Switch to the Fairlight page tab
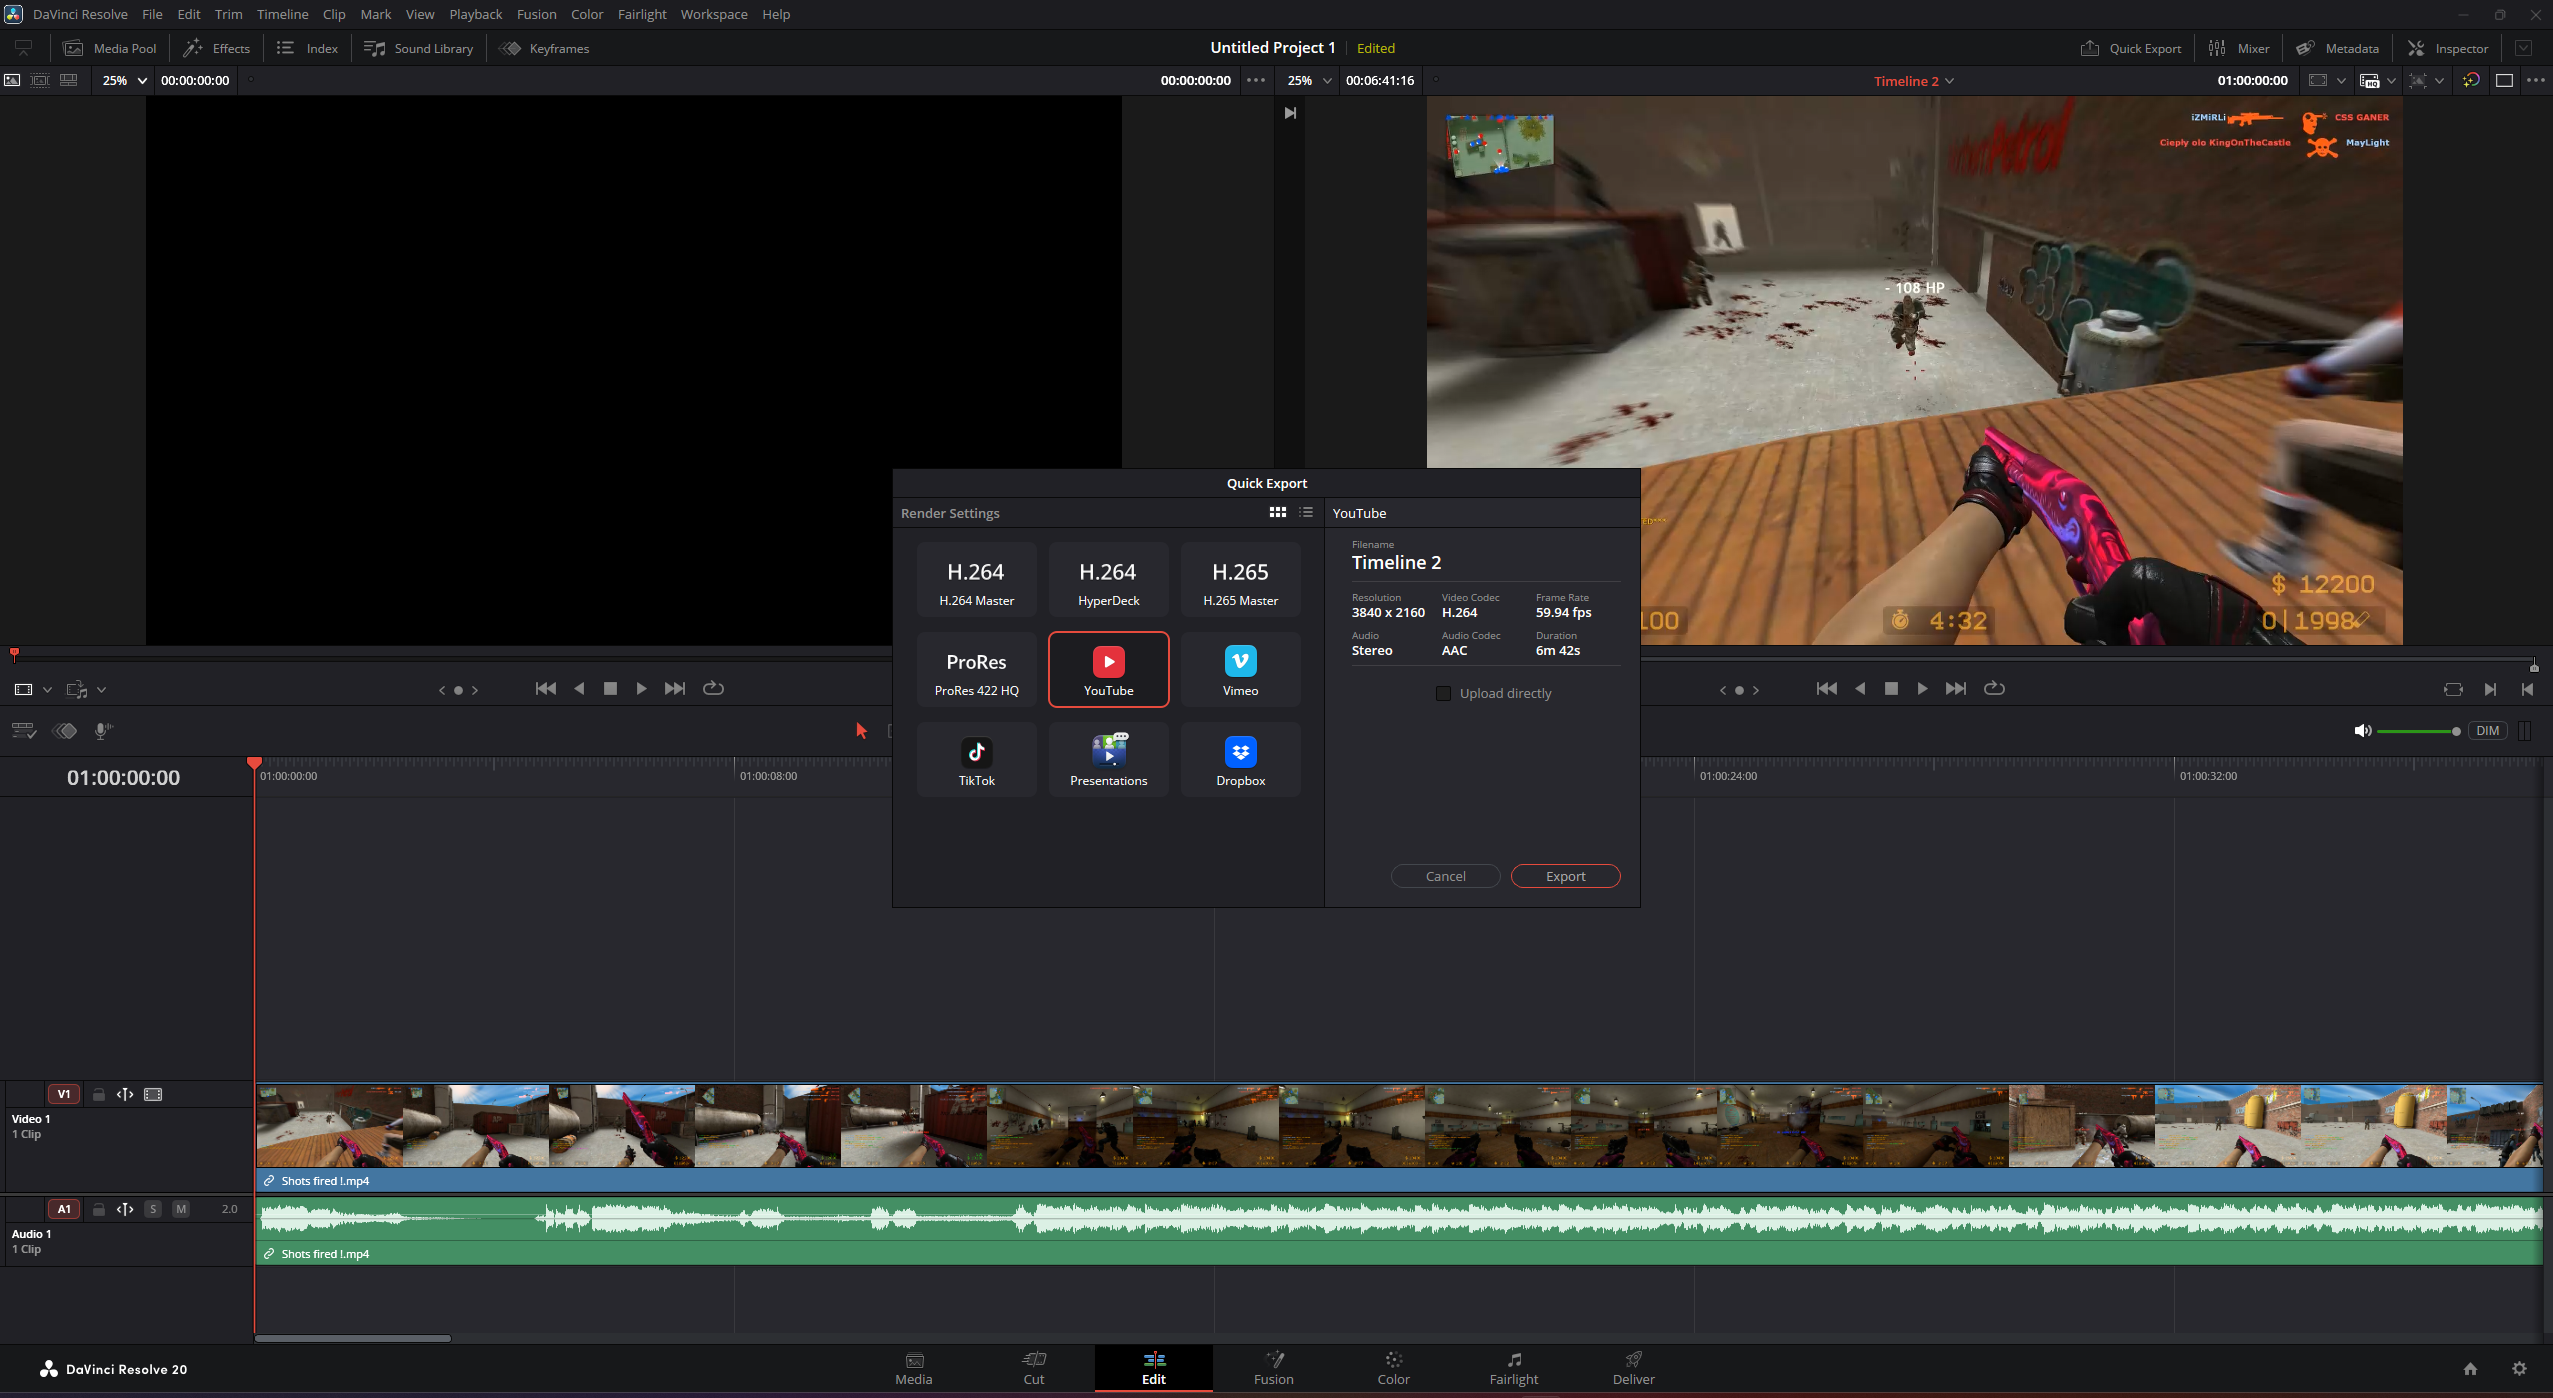The height and width of the screenshot is (1398, 2553). 1513,1368
